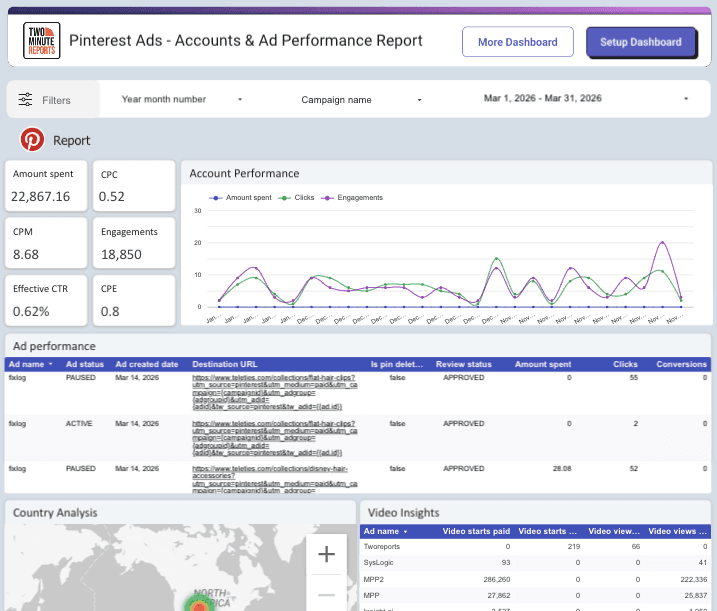Select the MPP2 row in Video Insights
Screen dimensions: 717x611
(x=535, y=579)
